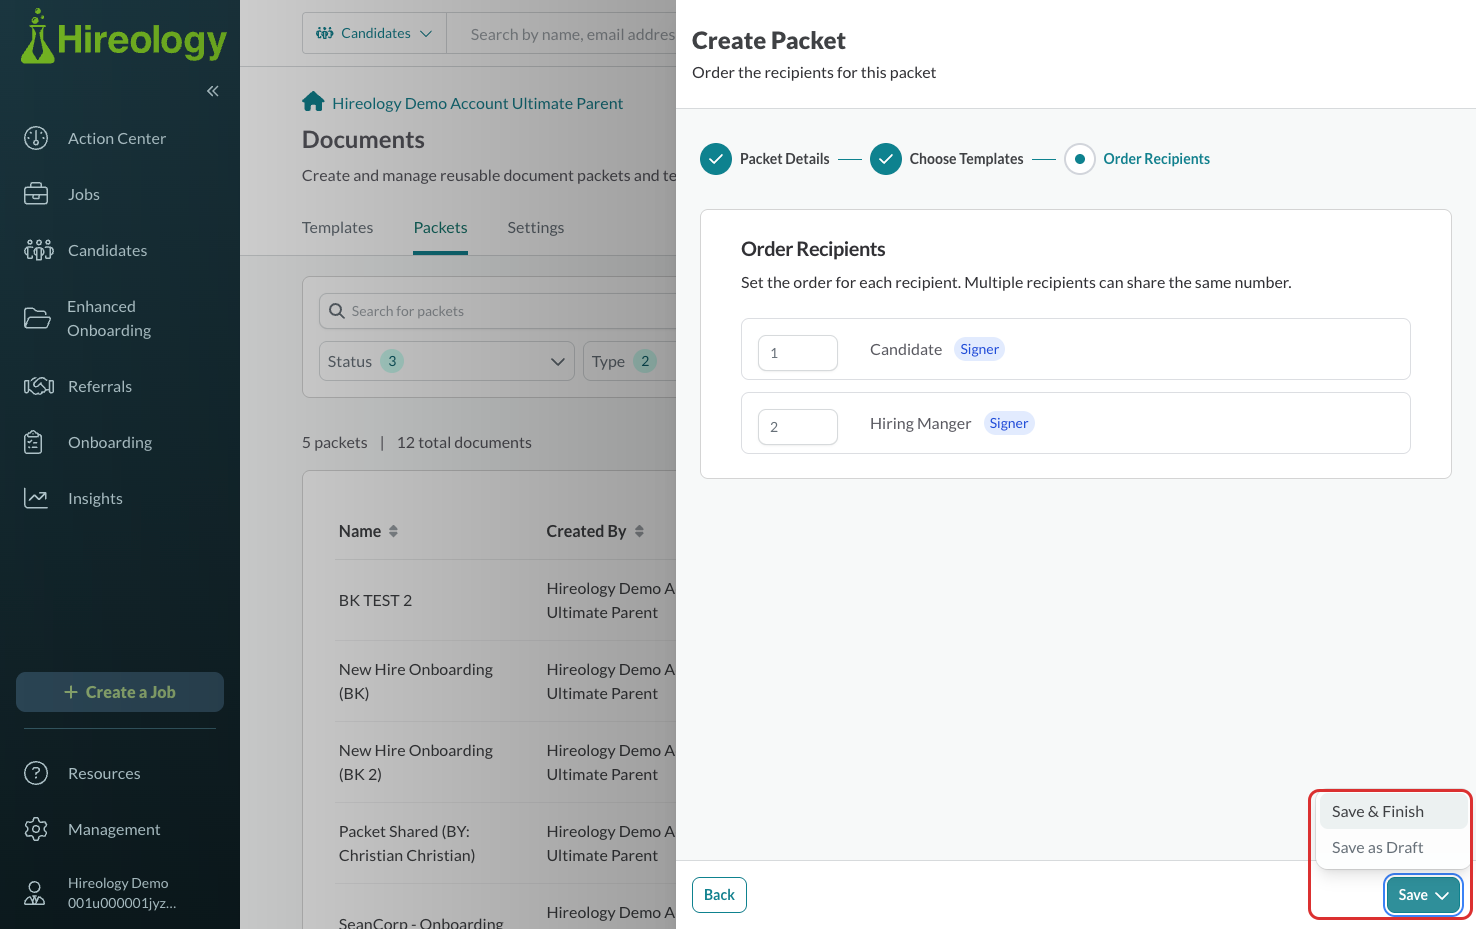Click the Candidate Signer badge

979,349
